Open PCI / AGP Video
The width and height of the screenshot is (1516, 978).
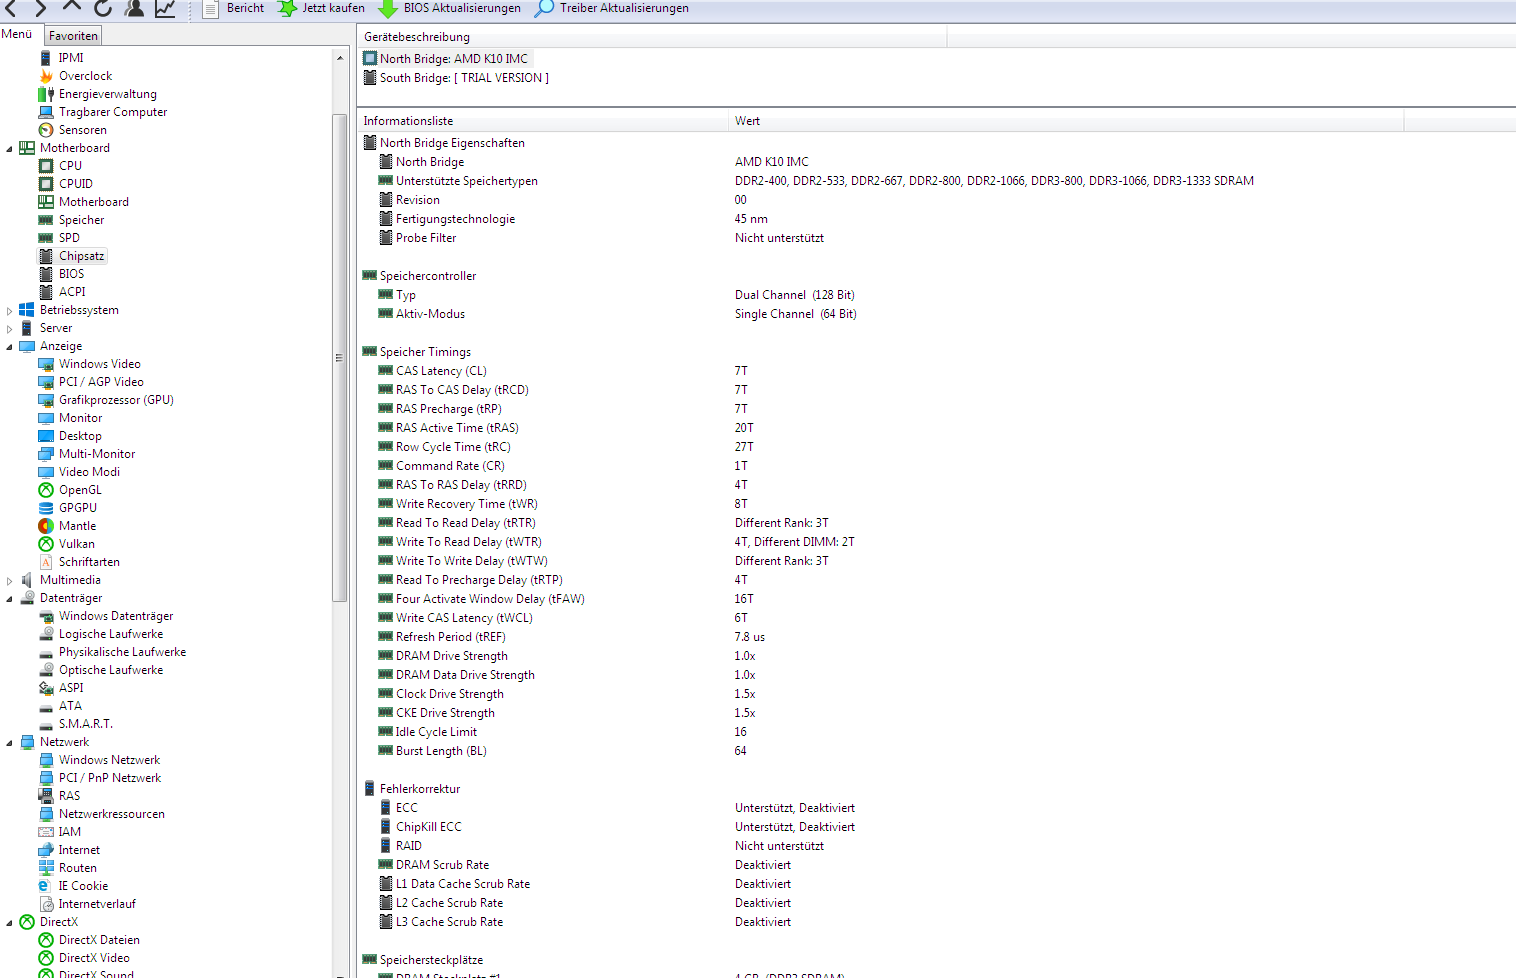tap(101, 382)
